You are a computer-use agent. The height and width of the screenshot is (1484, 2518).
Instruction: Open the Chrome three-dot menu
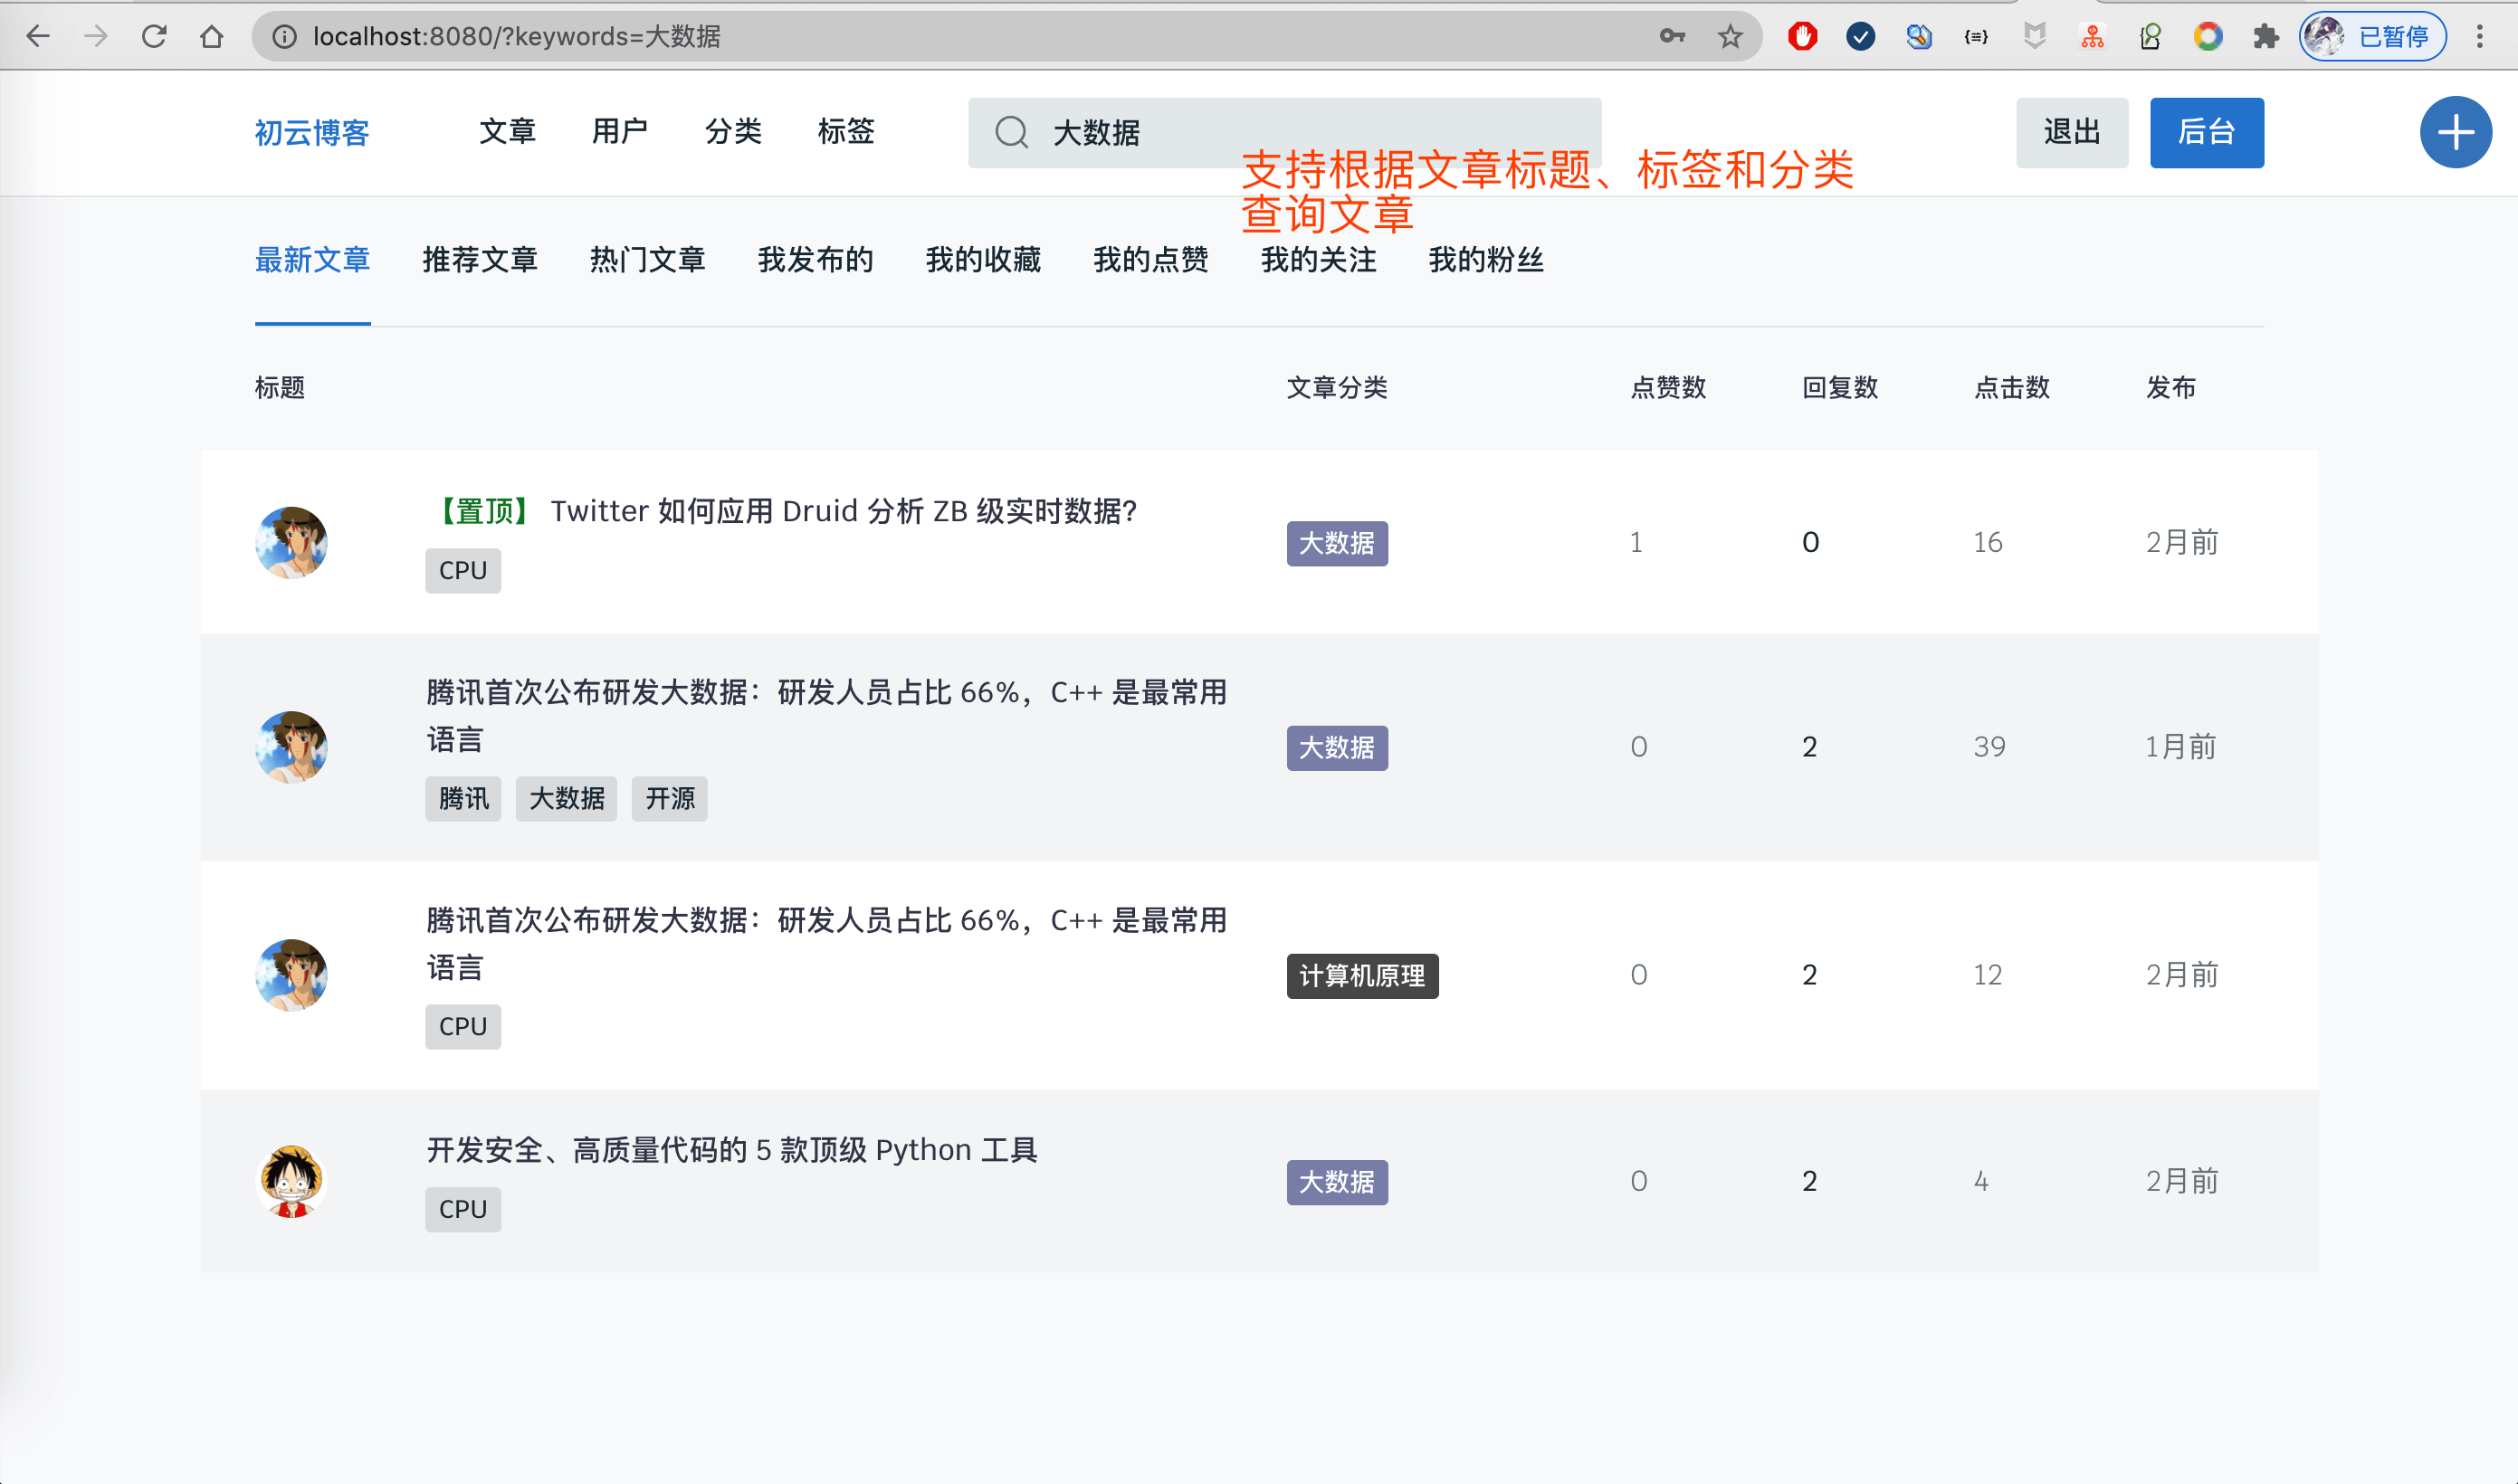click(x=2479, y=37)
